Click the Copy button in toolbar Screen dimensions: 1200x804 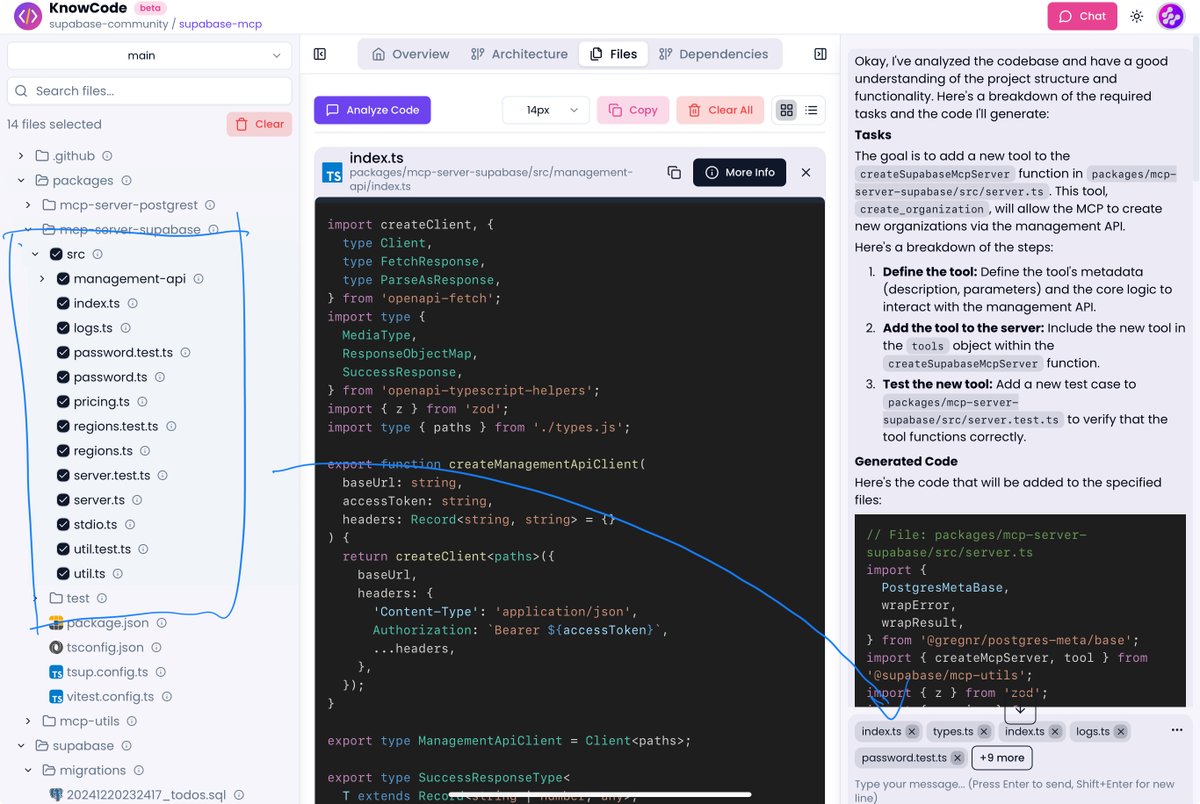[632, 110]
